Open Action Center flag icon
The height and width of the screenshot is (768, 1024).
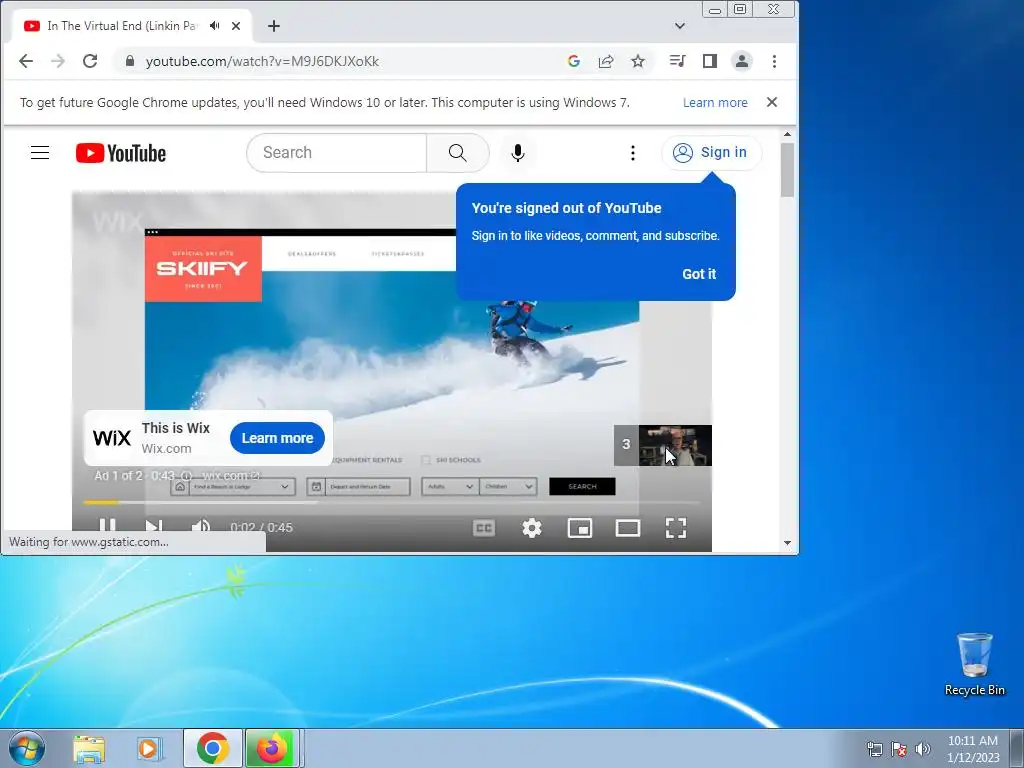click(899, 749)
